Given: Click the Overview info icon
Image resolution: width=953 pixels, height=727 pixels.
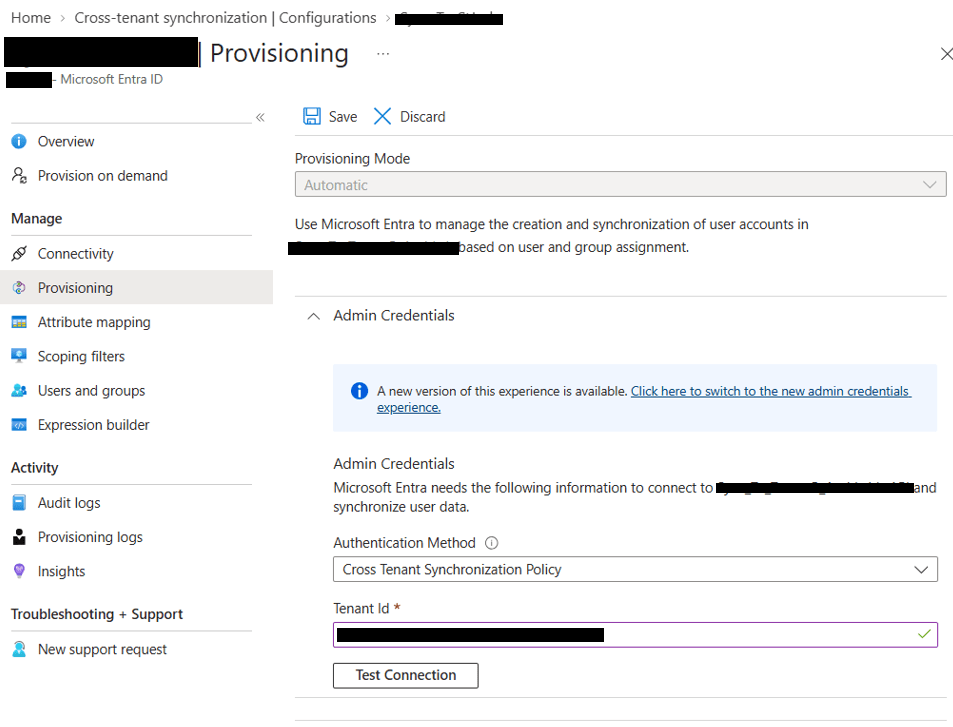Looking at the screenshot, I should tap(19, 142).
